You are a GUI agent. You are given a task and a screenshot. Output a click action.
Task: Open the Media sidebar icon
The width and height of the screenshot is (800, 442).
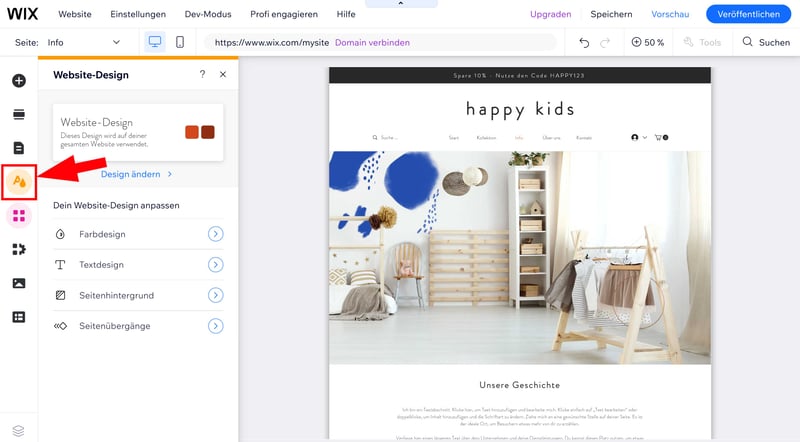coord(18,283)
